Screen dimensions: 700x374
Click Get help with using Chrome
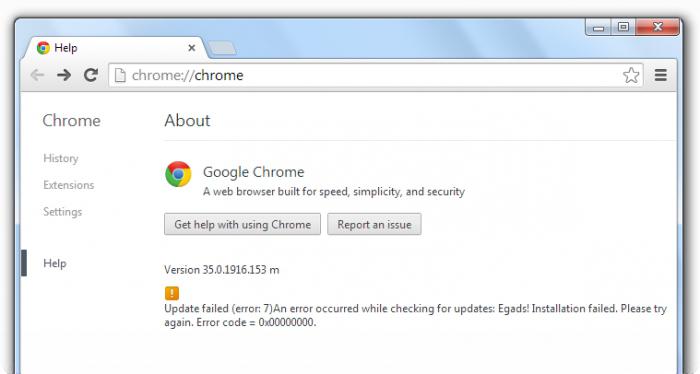coord(242,224)
